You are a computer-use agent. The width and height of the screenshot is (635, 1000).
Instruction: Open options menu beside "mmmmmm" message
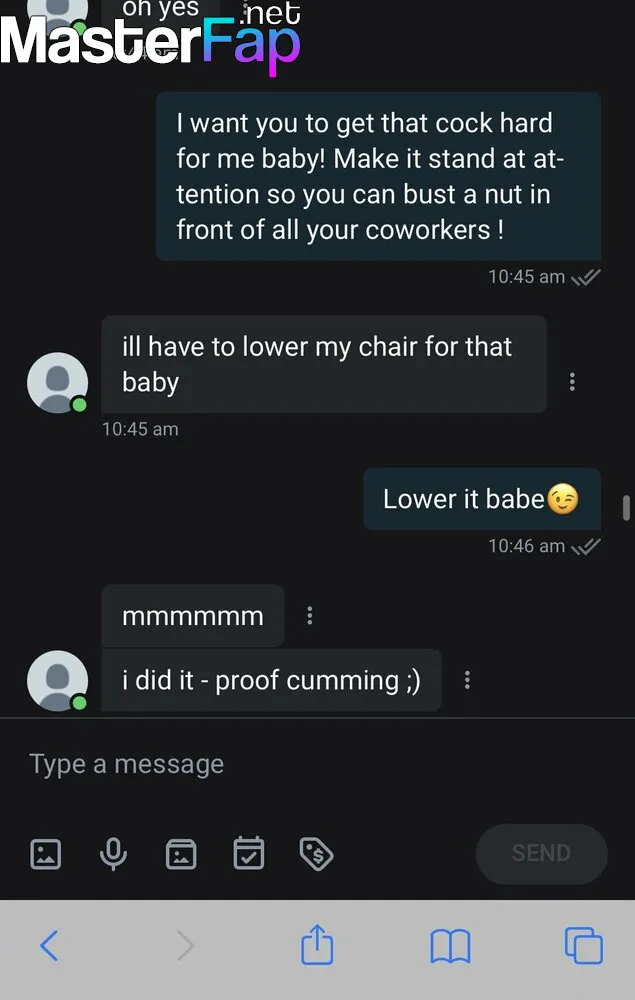[309, 615]
